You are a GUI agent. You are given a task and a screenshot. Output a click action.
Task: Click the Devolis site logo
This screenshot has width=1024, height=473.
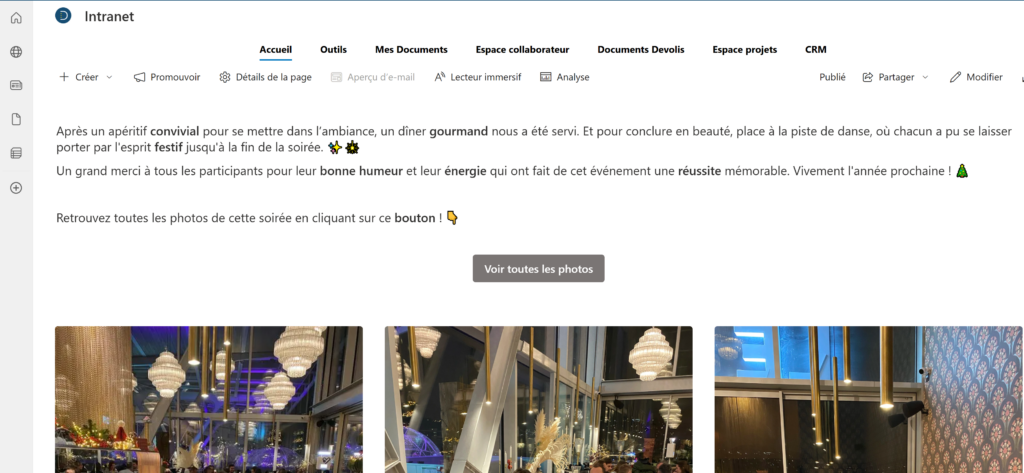[63, 16]
